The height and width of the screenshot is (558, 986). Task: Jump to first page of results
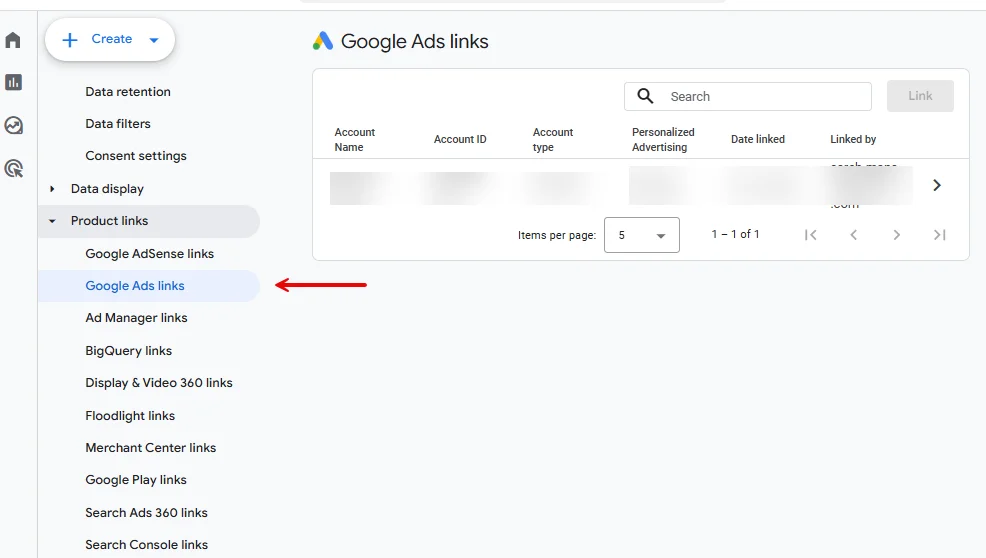tap(811, 235)
